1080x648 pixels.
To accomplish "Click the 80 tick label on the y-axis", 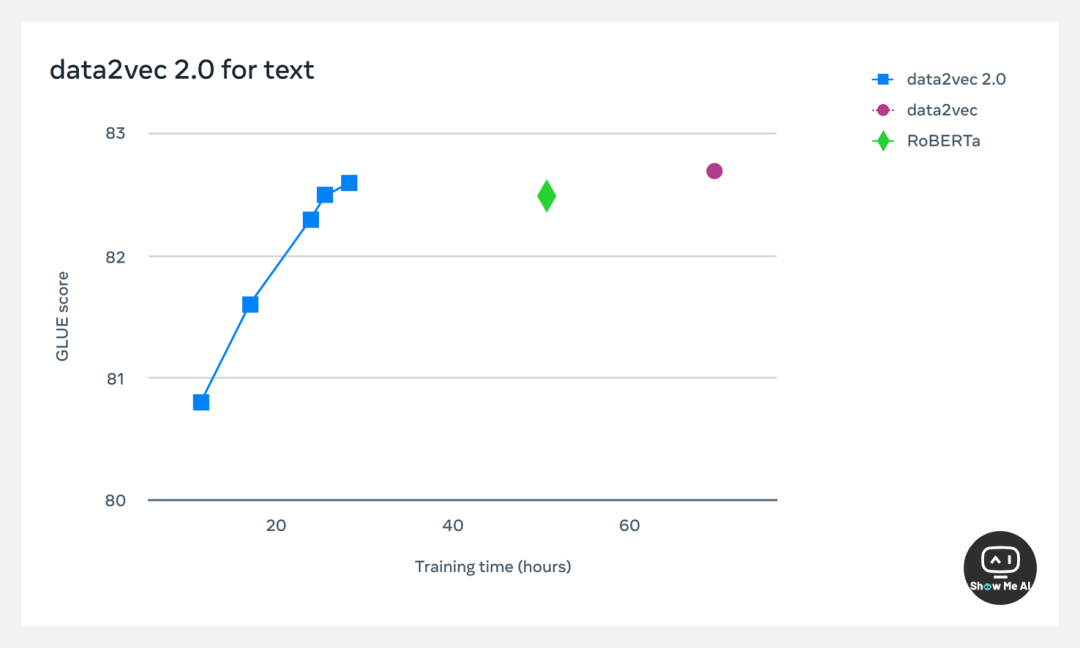I will [x=116, y=500].
